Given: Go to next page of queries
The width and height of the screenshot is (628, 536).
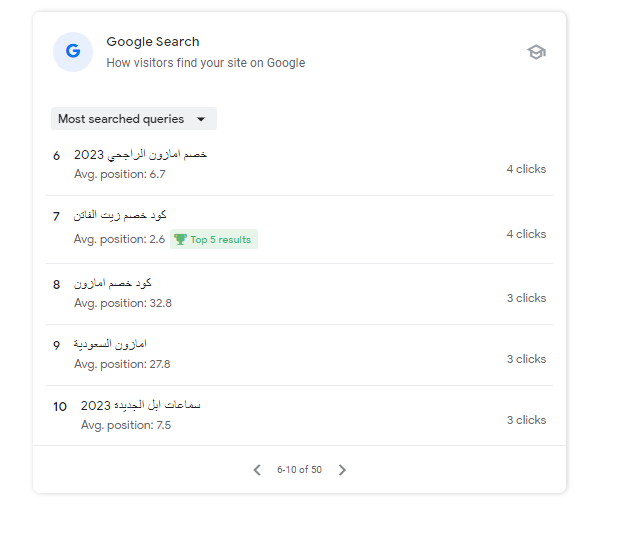Looking at the screenshot, I should (x=342, y=470).
